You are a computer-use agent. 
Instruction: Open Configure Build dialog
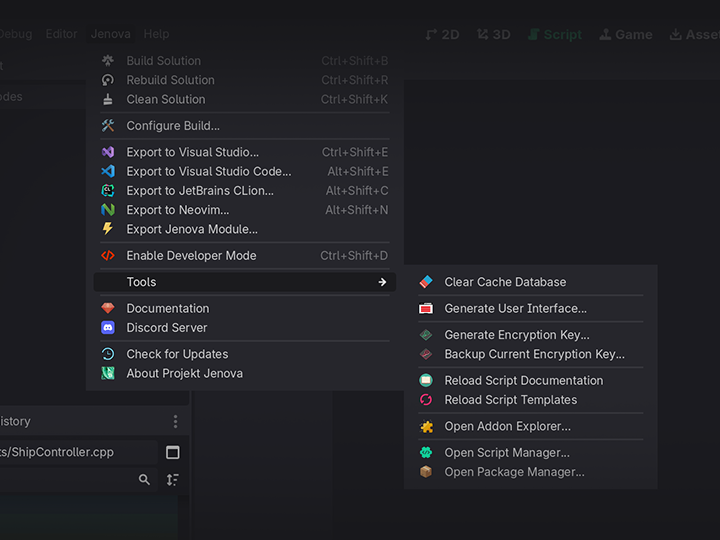click(245, 125)
